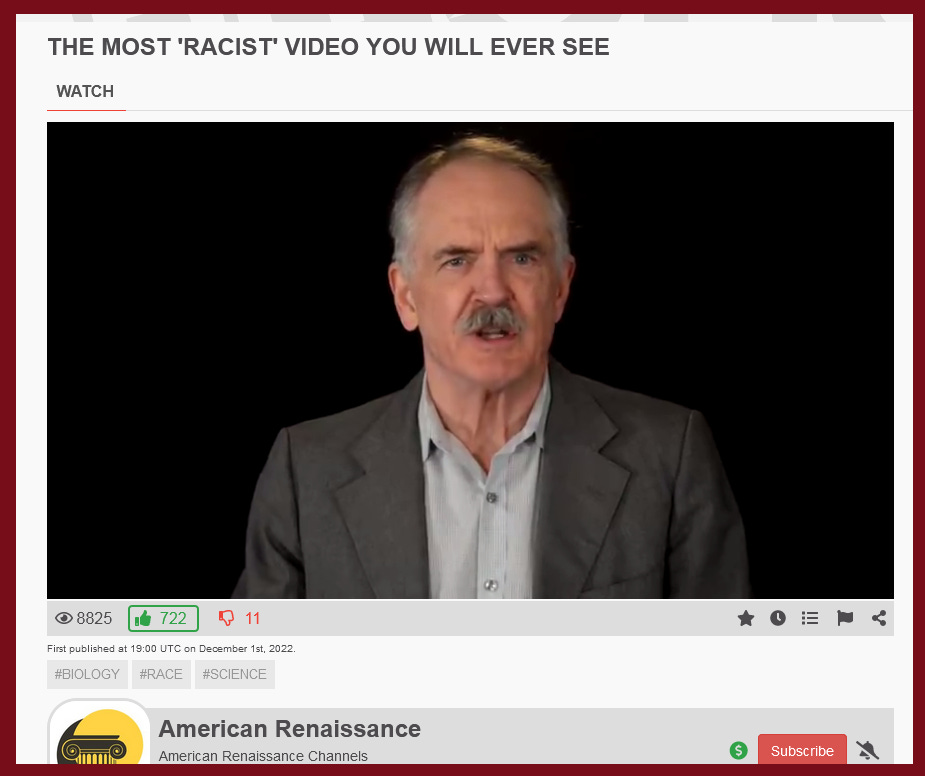925x776 pixels.
Task: Click the first published date text
Action: point(171,649)
